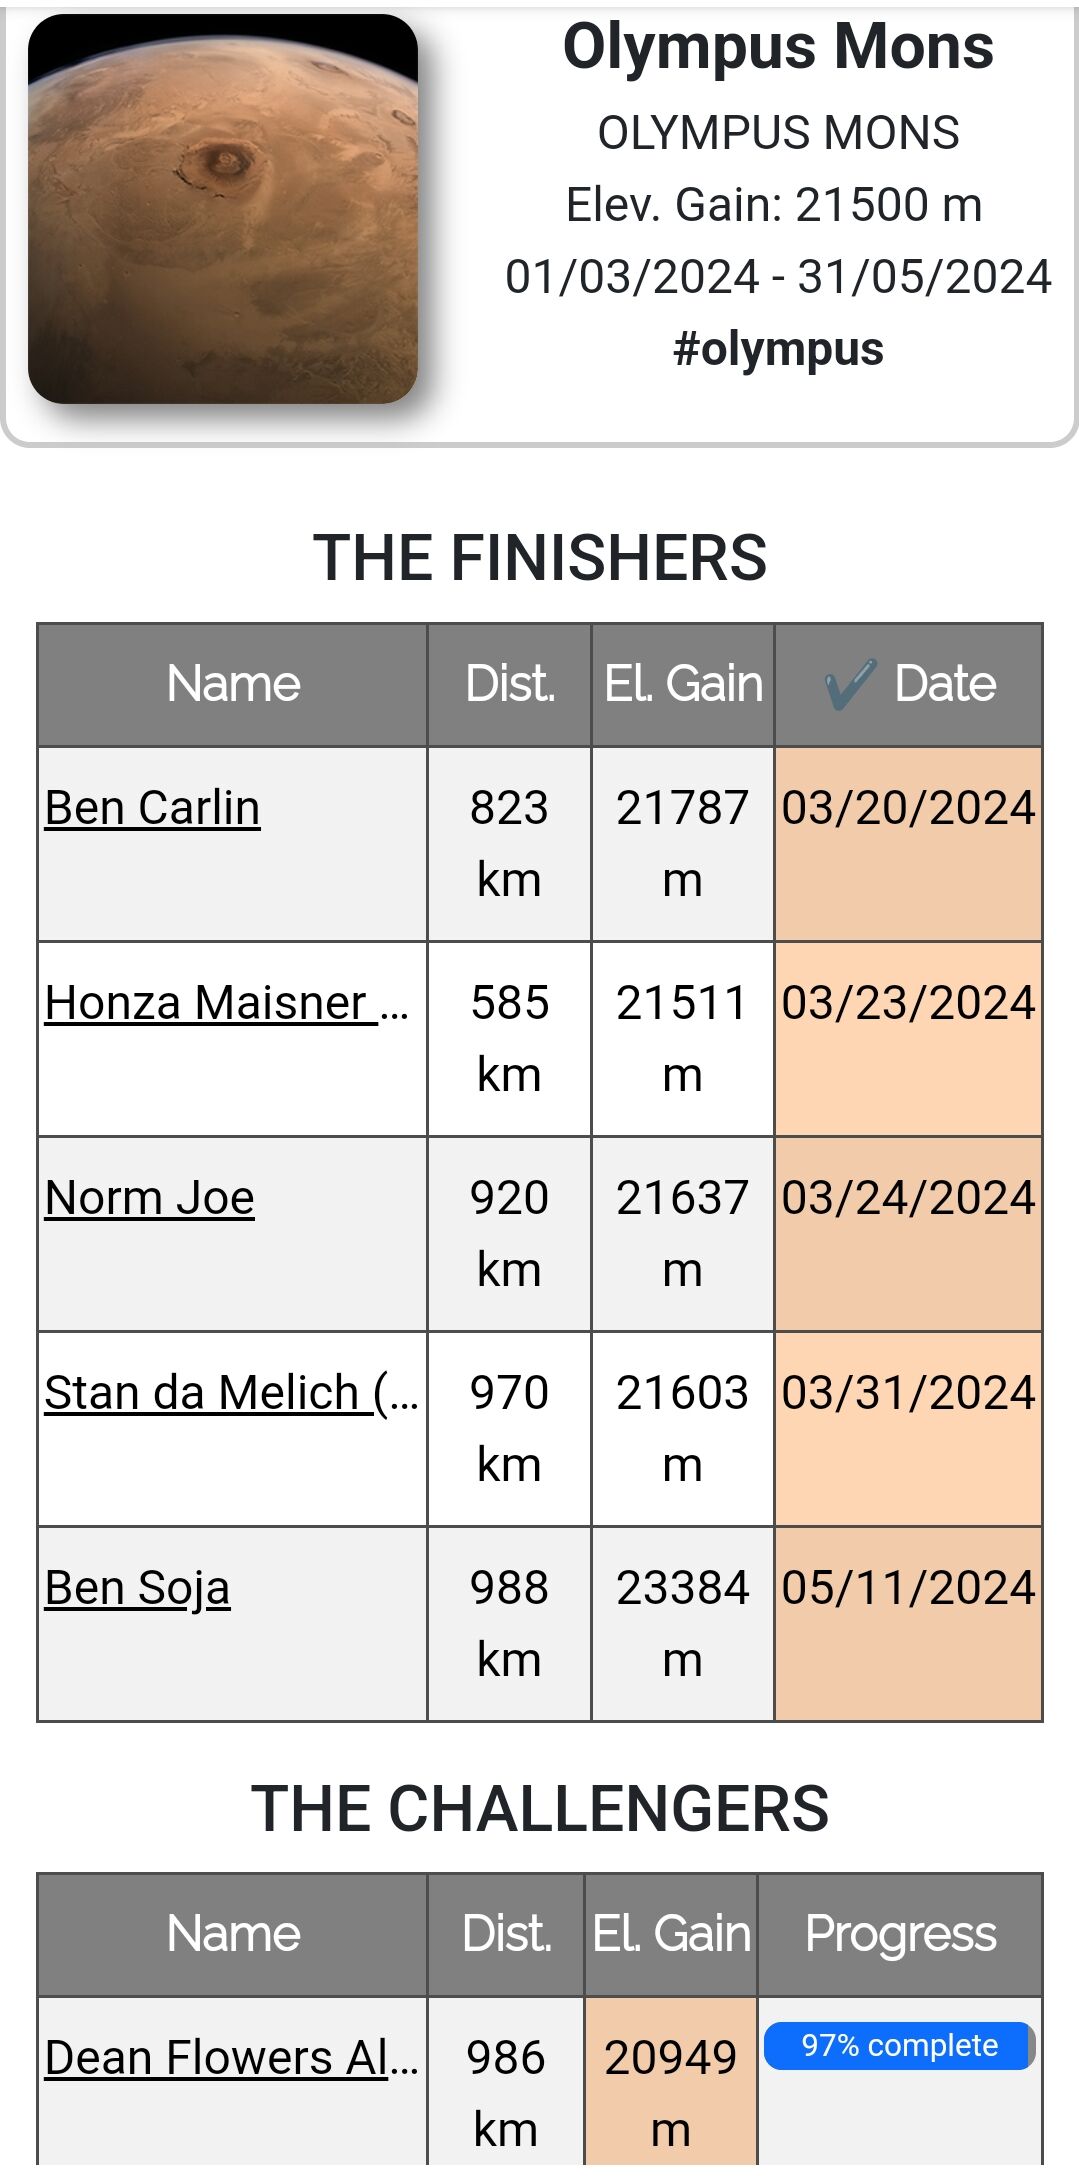The height and width of the screenshot is (2176, 1079).
Task: Open Ben Soja's profile link
Action: pyautogui.click(x=138, y=1588)
